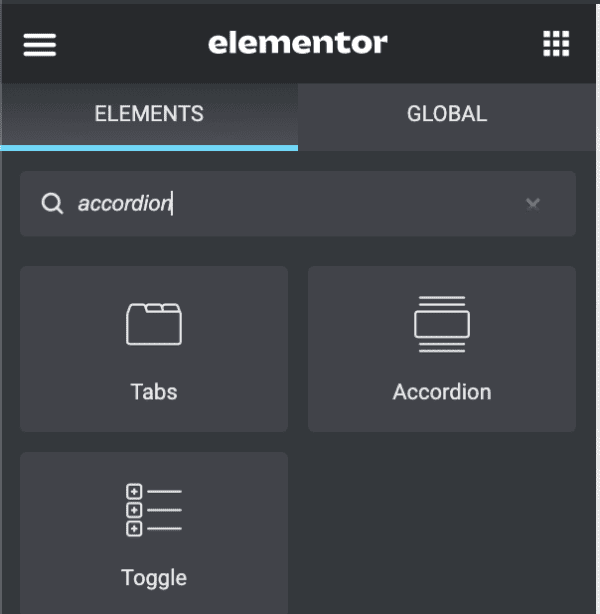Image resolution: width=600 pixels, height=614 pixels.
Task: Click the Accordion widget icon
Action: click(441, 324)
